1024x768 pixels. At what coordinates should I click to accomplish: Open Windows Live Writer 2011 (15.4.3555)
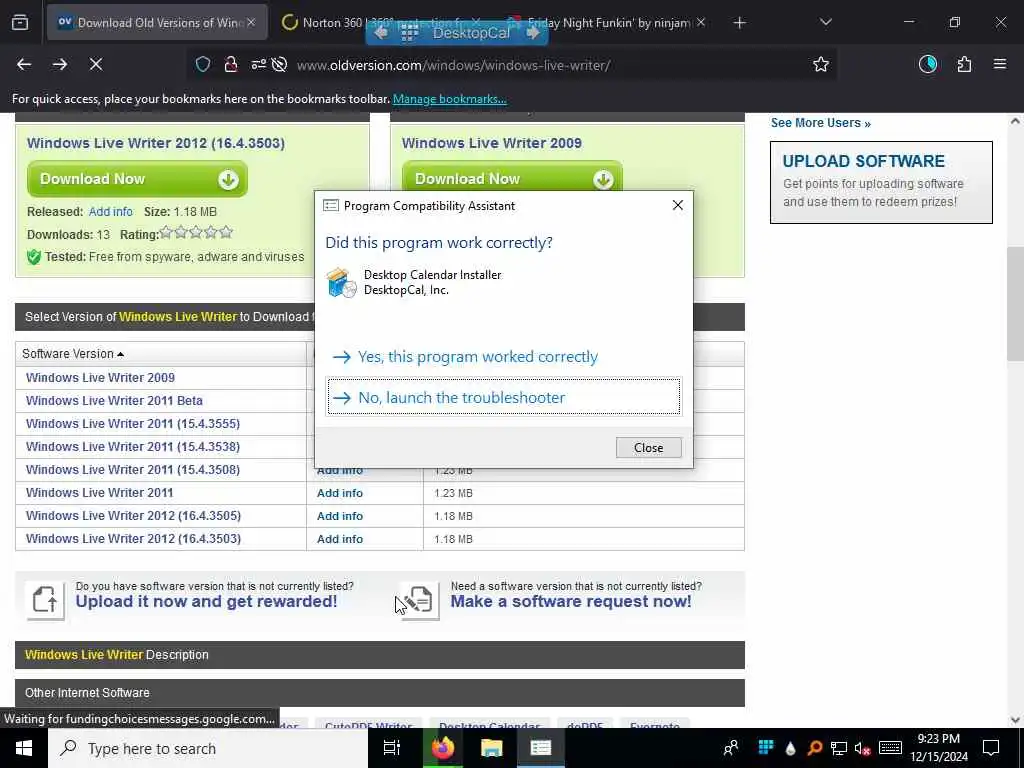click(x=133, y=423)
